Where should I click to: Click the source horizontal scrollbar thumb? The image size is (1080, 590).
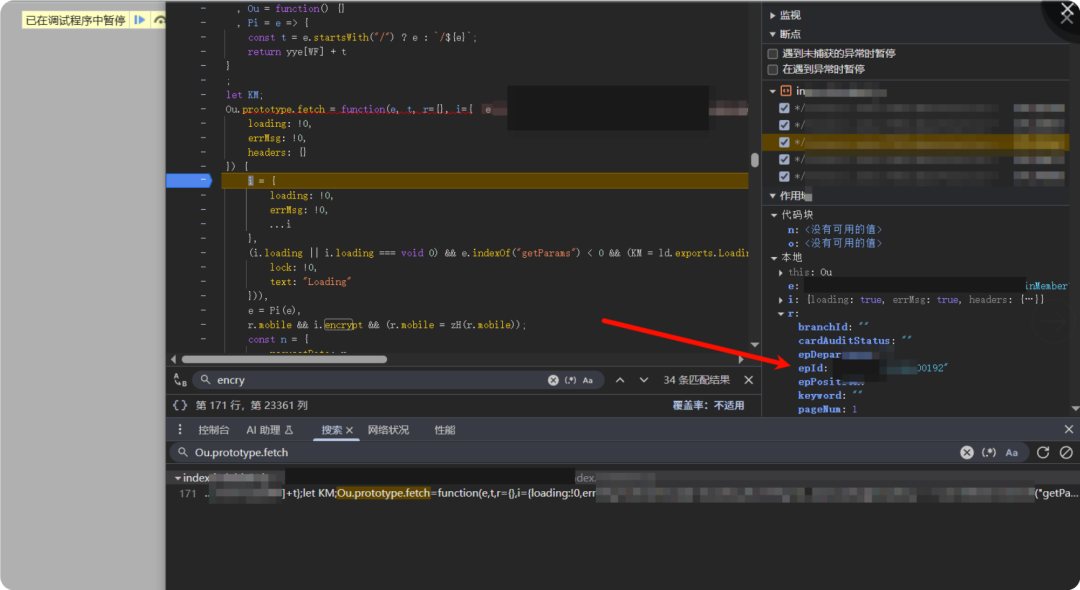[x=284, y=359]
